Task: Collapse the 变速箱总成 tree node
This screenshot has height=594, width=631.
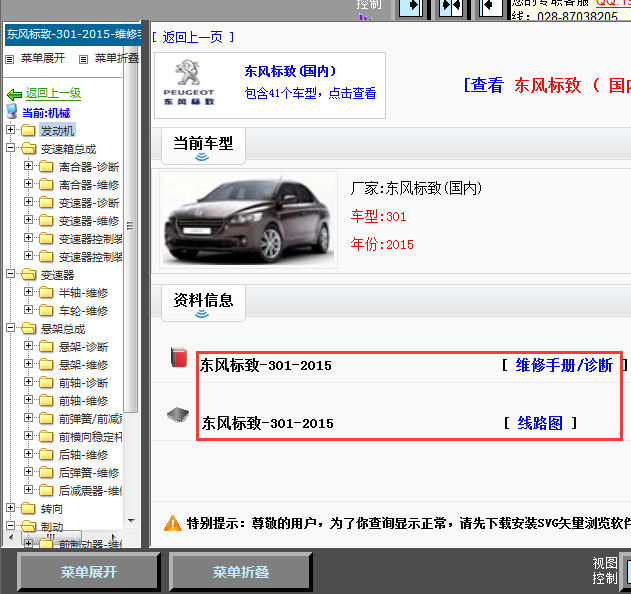Action: pos(10,148)
